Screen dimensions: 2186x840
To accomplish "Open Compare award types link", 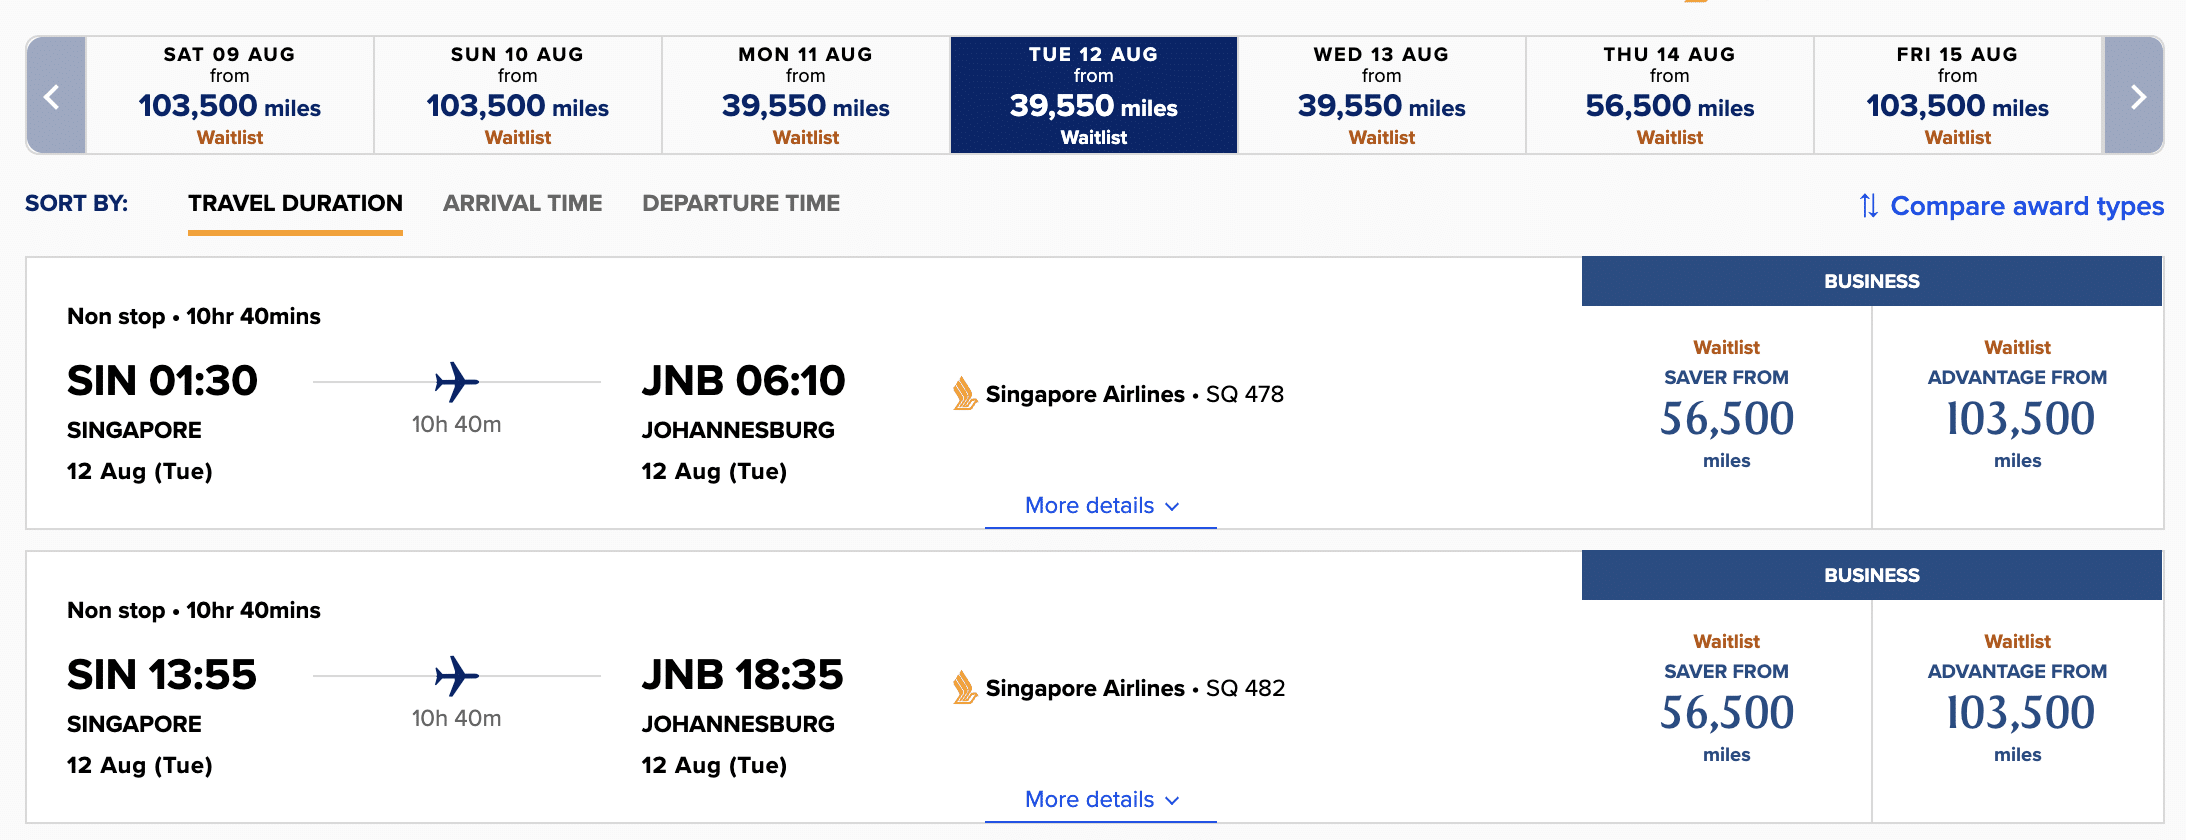I will [x=2027, y=206].
